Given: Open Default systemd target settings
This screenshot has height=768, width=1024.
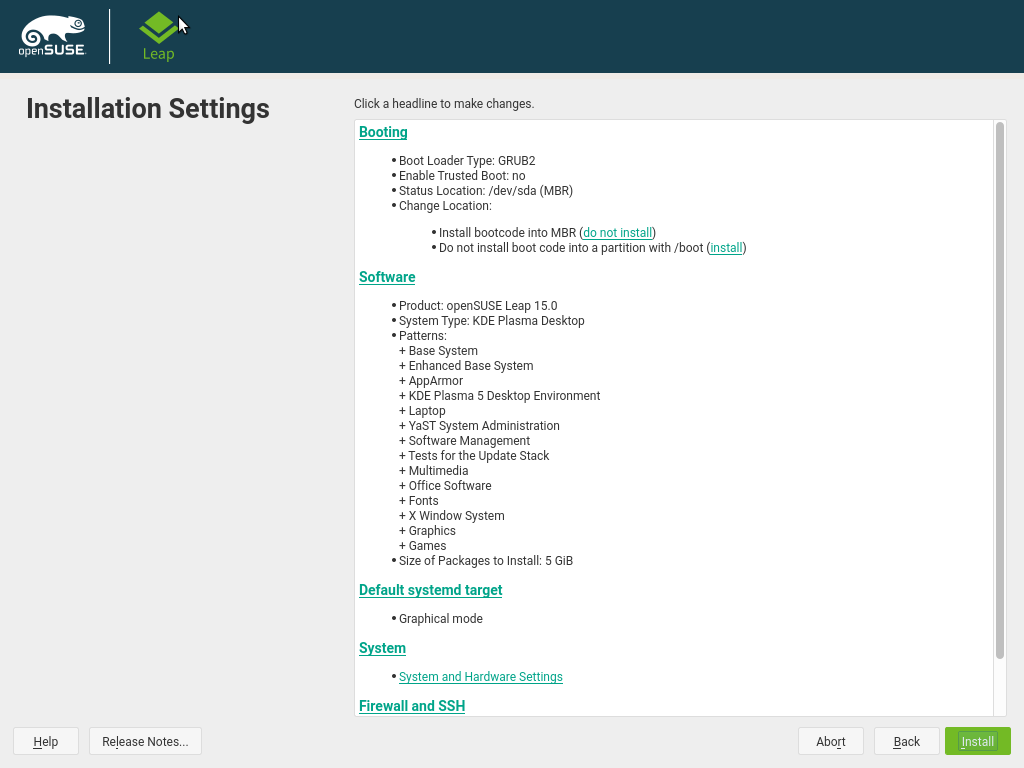Looking at the screenshot, I should tap(430, 590).
